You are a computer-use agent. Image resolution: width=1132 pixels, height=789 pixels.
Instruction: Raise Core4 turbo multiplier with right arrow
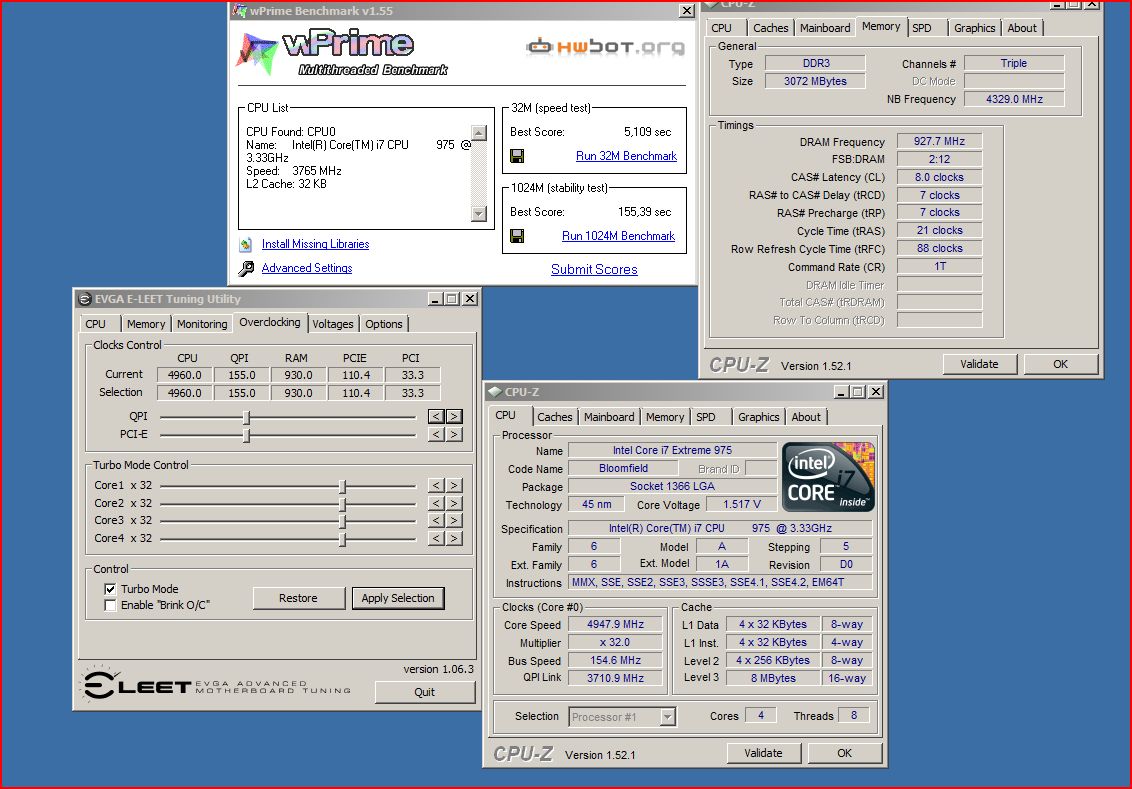[x=454, y=539]
